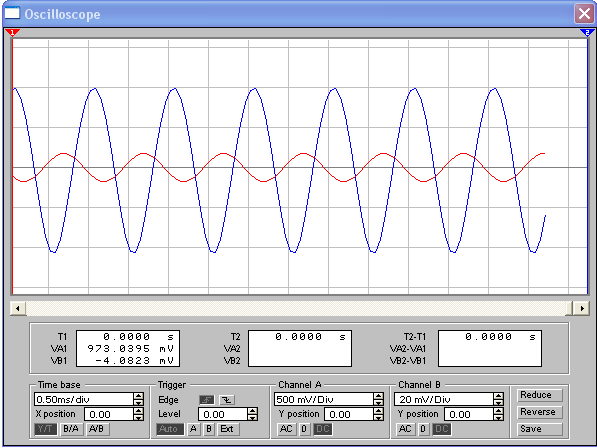Viewport: 597px width, 448px height.
Task: Set Channel B coupling to DC
Action: tap(442, 429)
